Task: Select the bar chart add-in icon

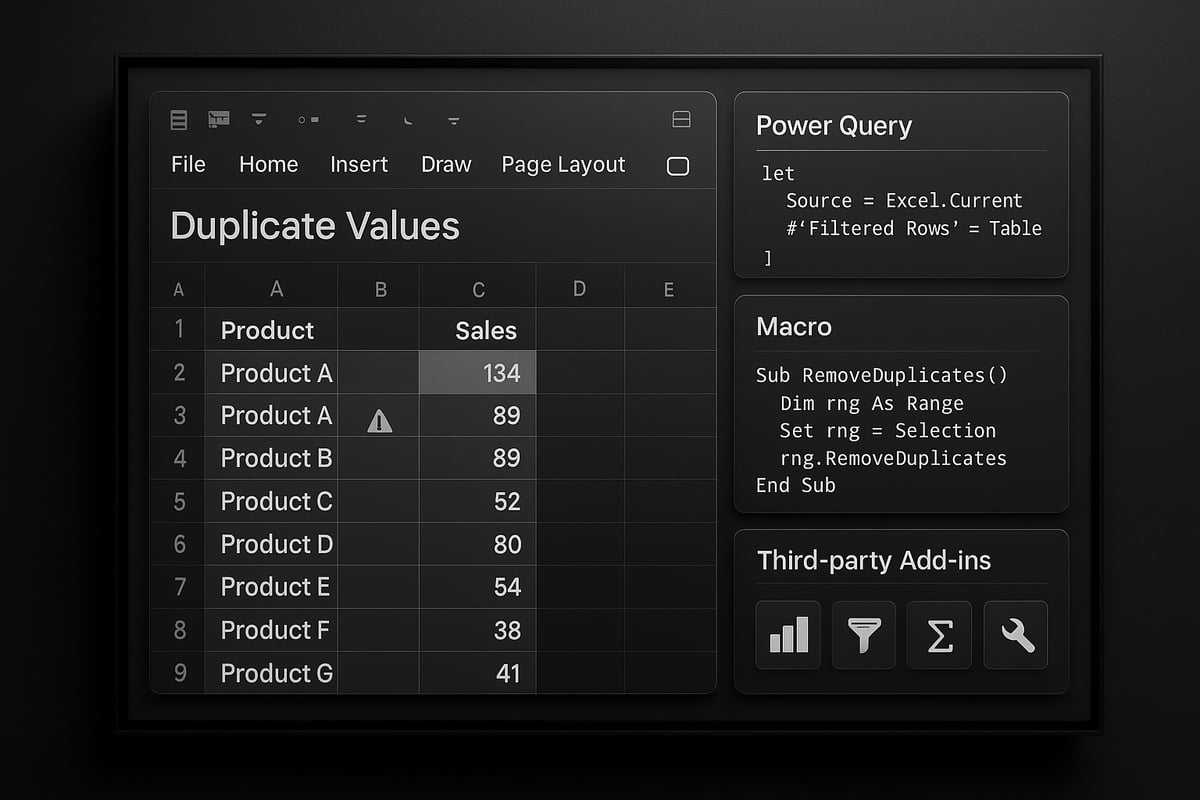Action: click(x=788, y=634)
